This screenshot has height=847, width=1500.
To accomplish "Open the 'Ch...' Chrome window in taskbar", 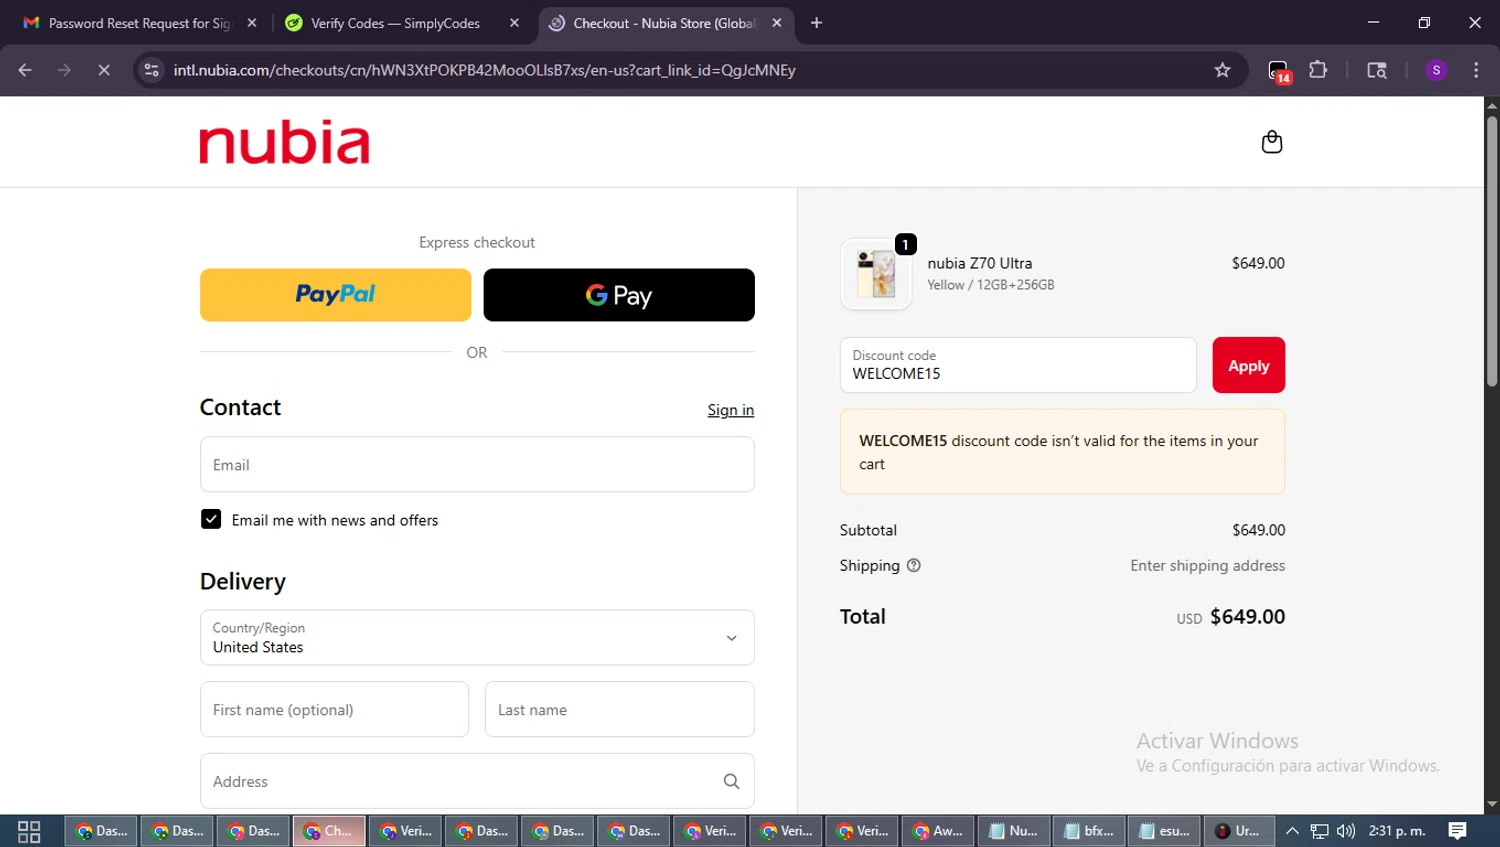I will click(x=329, y=831).
